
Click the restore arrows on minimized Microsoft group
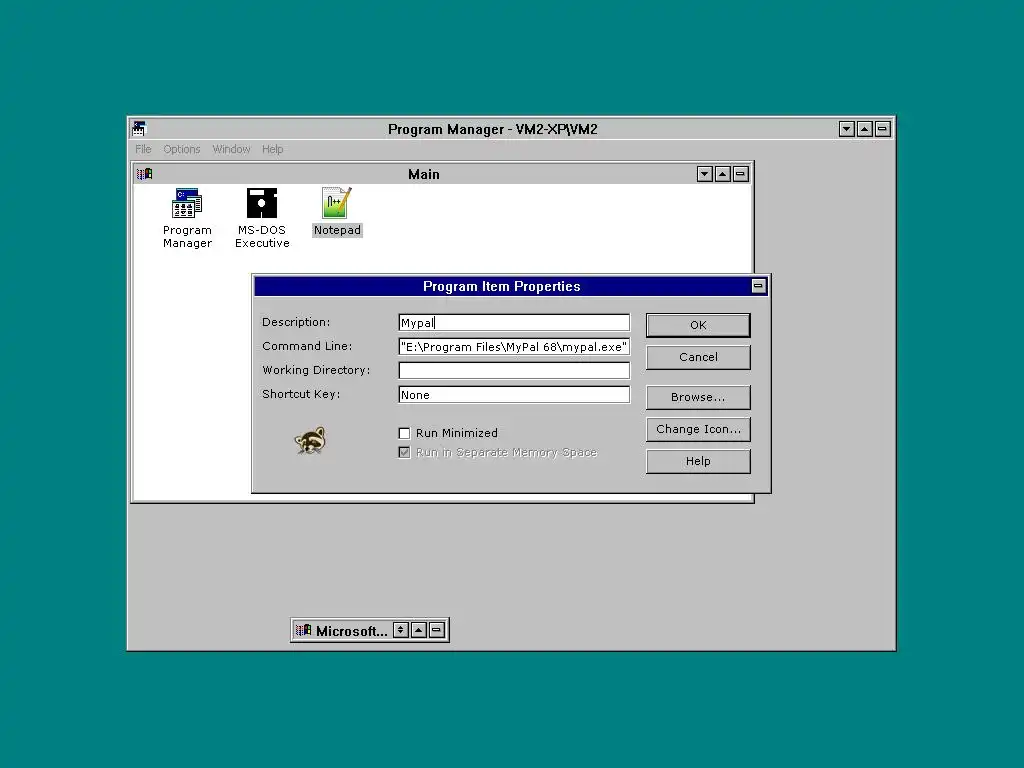(x=401, y=630)
